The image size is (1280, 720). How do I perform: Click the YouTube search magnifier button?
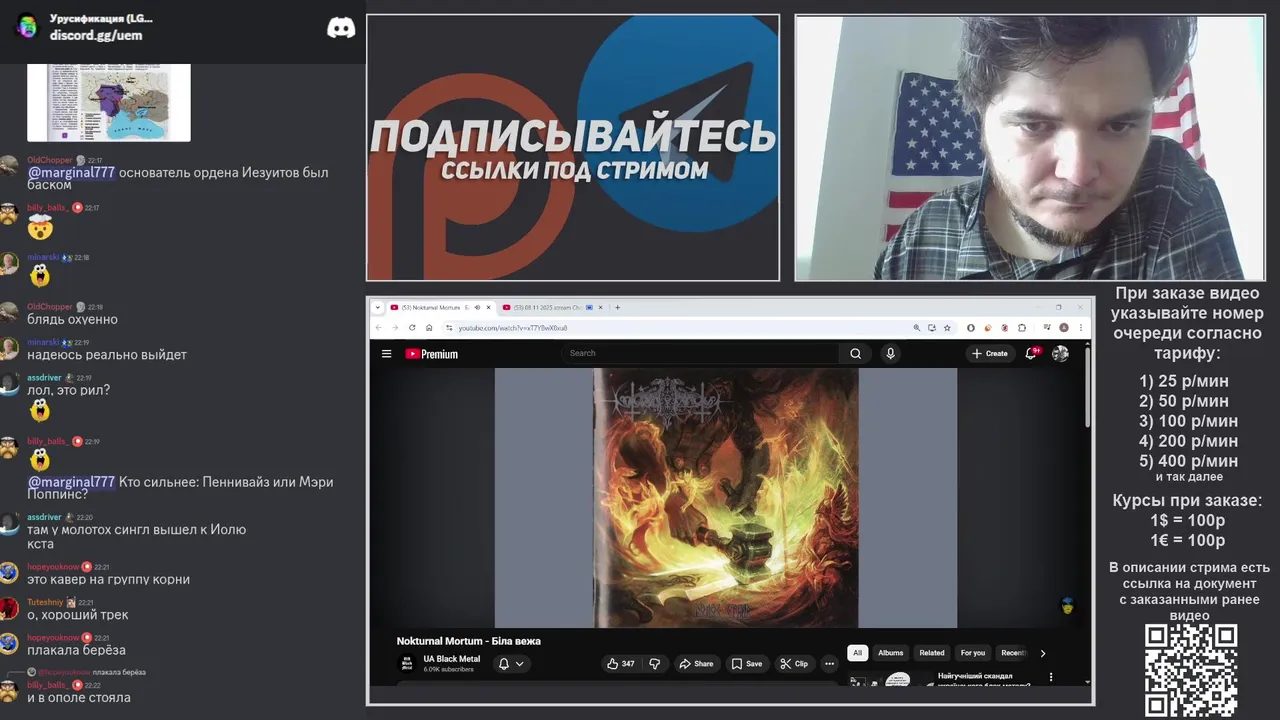click(855, 353)
